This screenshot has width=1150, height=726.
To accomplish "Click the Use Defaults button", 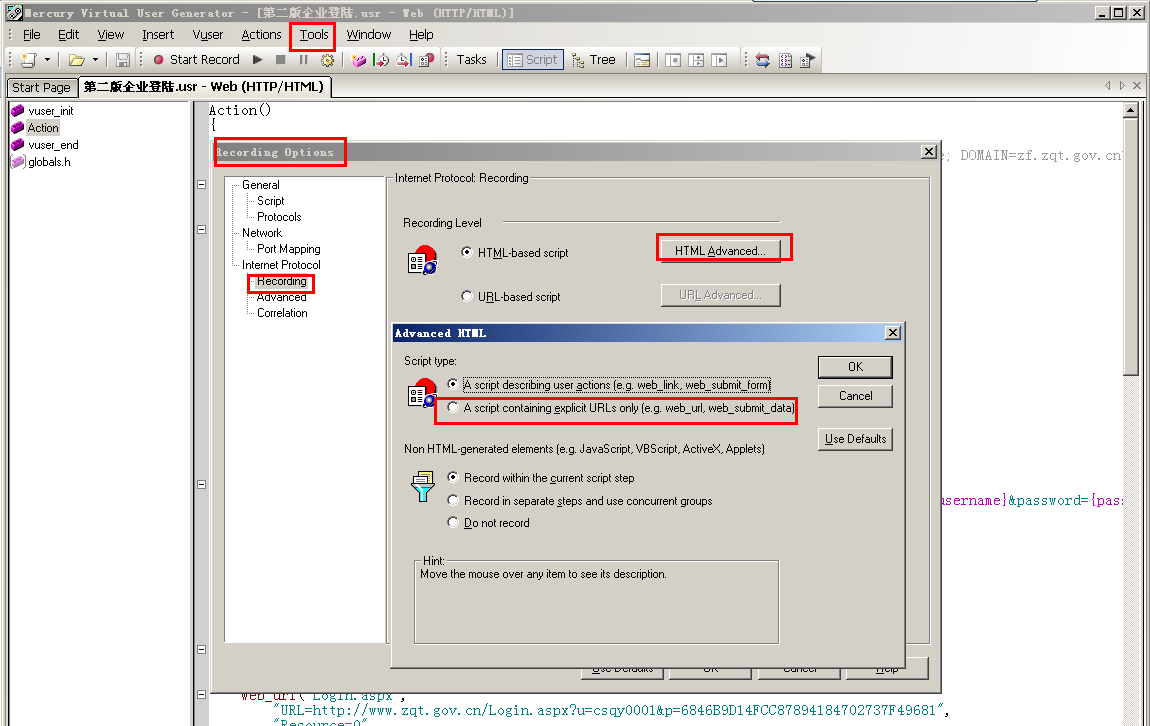I will pyautogui.click(x=855, y=438).
